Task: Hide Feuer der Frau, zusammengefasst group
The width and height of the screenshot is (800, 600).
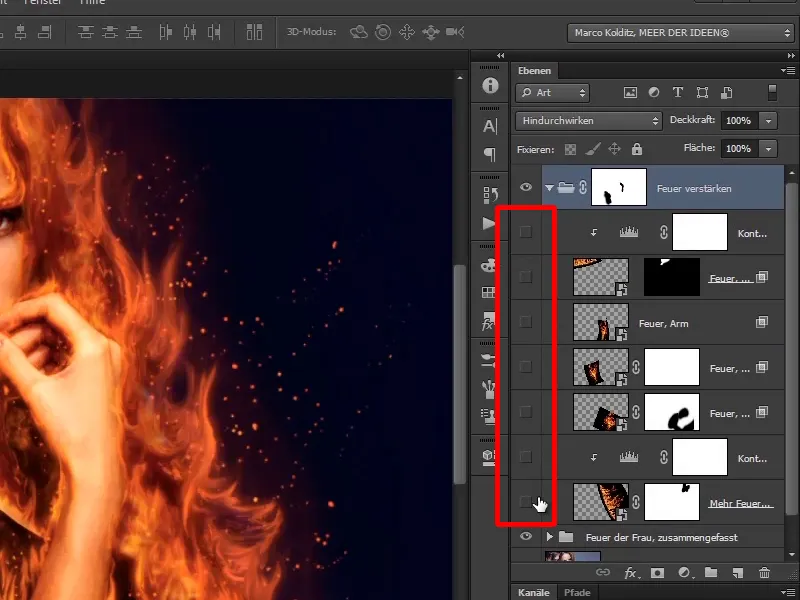Action: tap(526, 537)
